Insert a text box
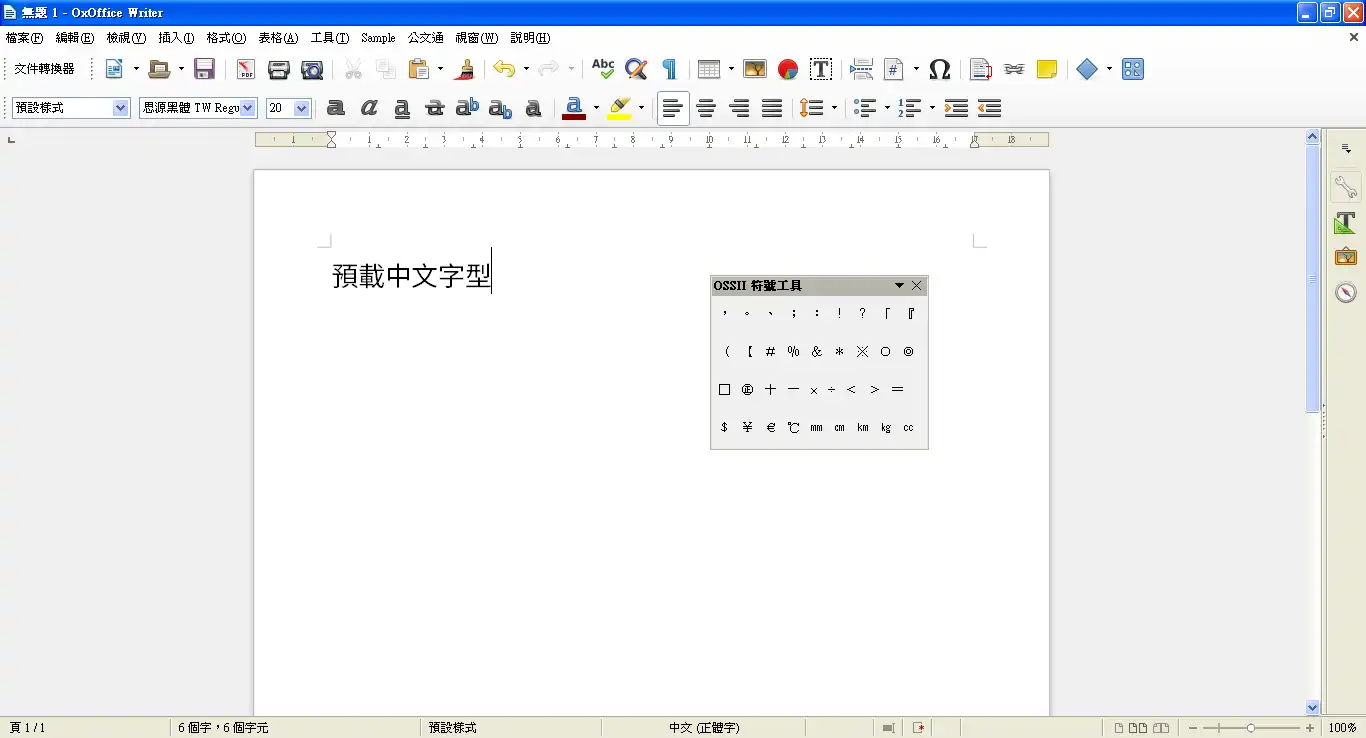The width and height of the screenshot is (1366, 738). click(821, 69)
